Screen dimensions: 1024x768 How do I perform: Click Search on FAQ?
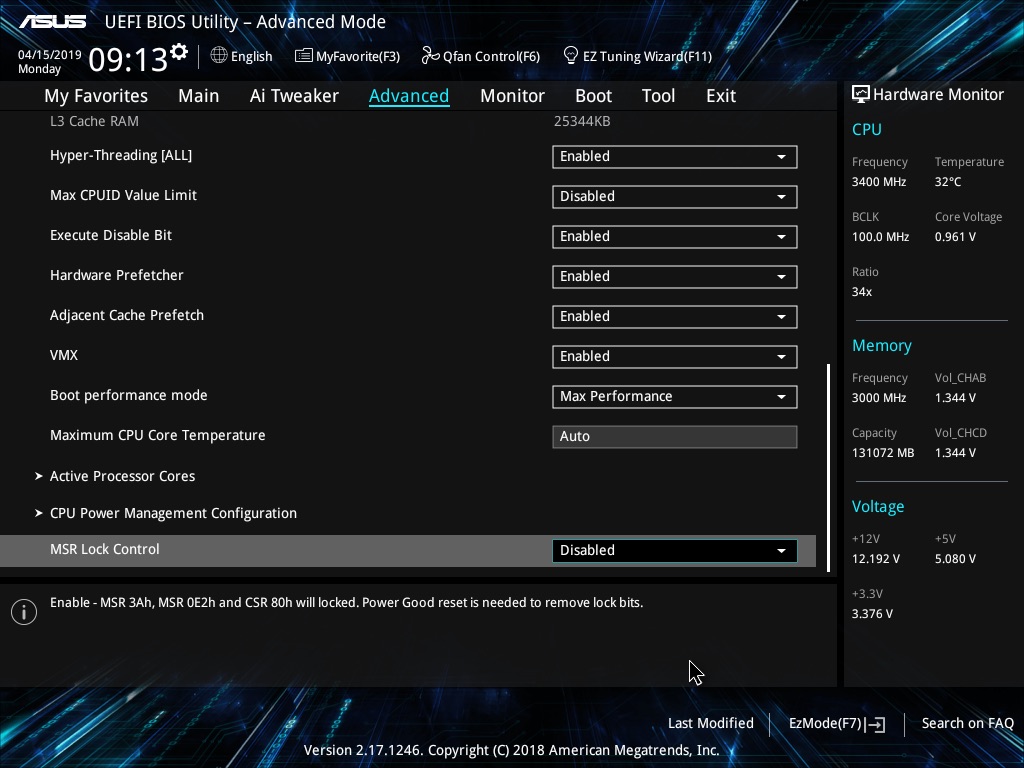click(x=967, y=724)
